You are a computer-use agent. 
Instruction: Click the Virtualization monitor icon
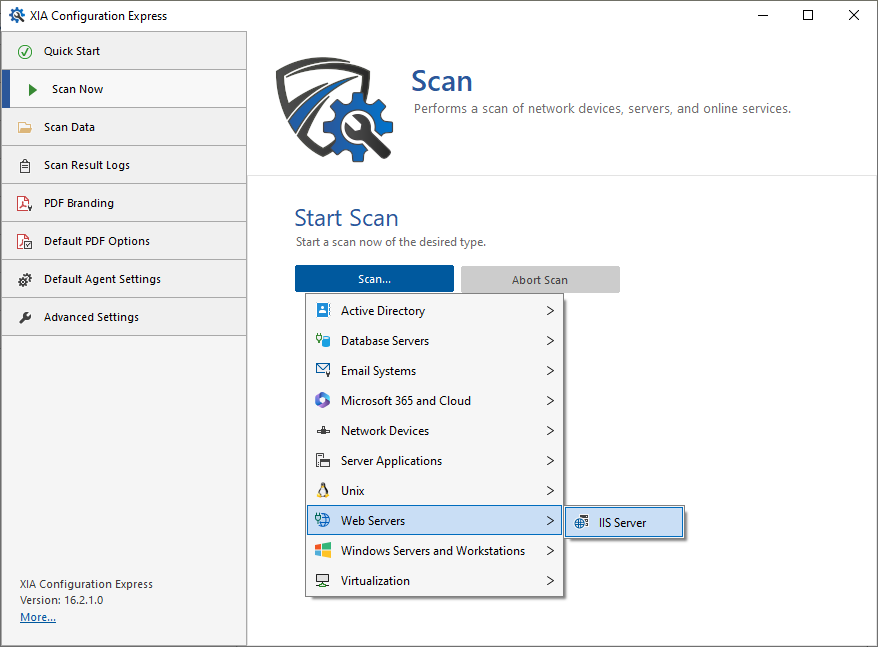tap(323, 580)
